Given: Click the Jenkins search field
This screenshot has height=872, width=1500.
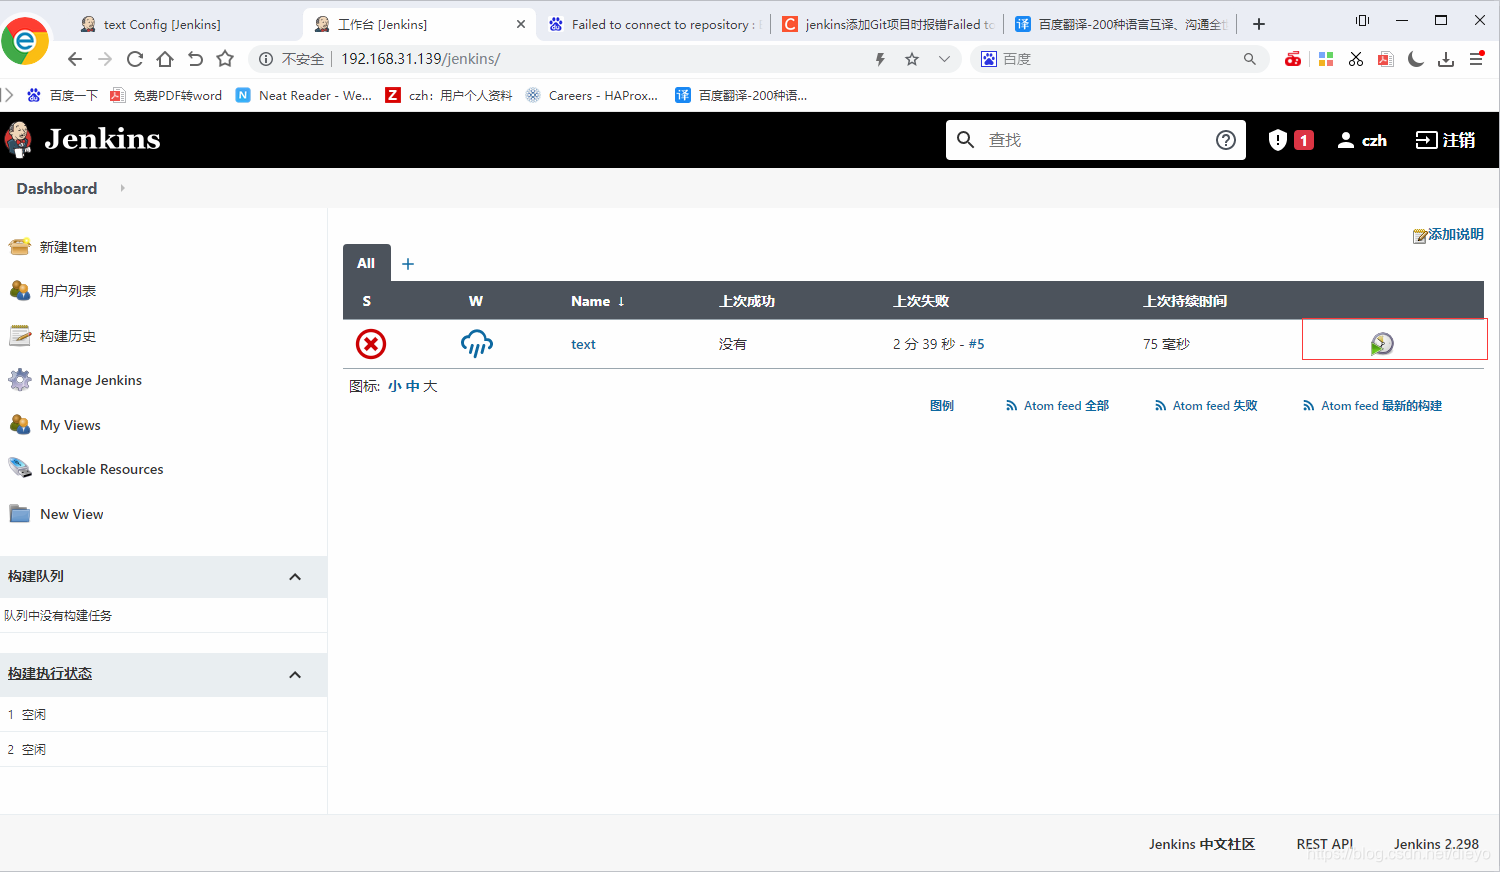Looking at the screenshot, I should [1095, 140].
